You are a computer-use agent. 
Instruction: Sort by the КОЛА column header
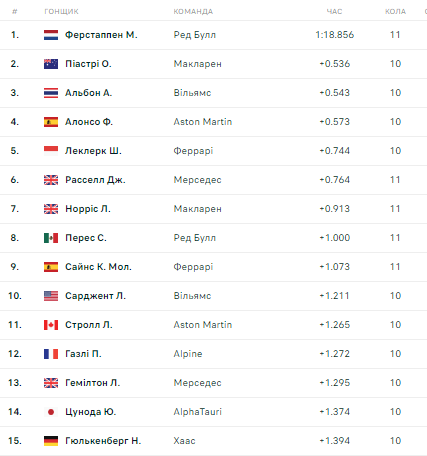(395, 12)
